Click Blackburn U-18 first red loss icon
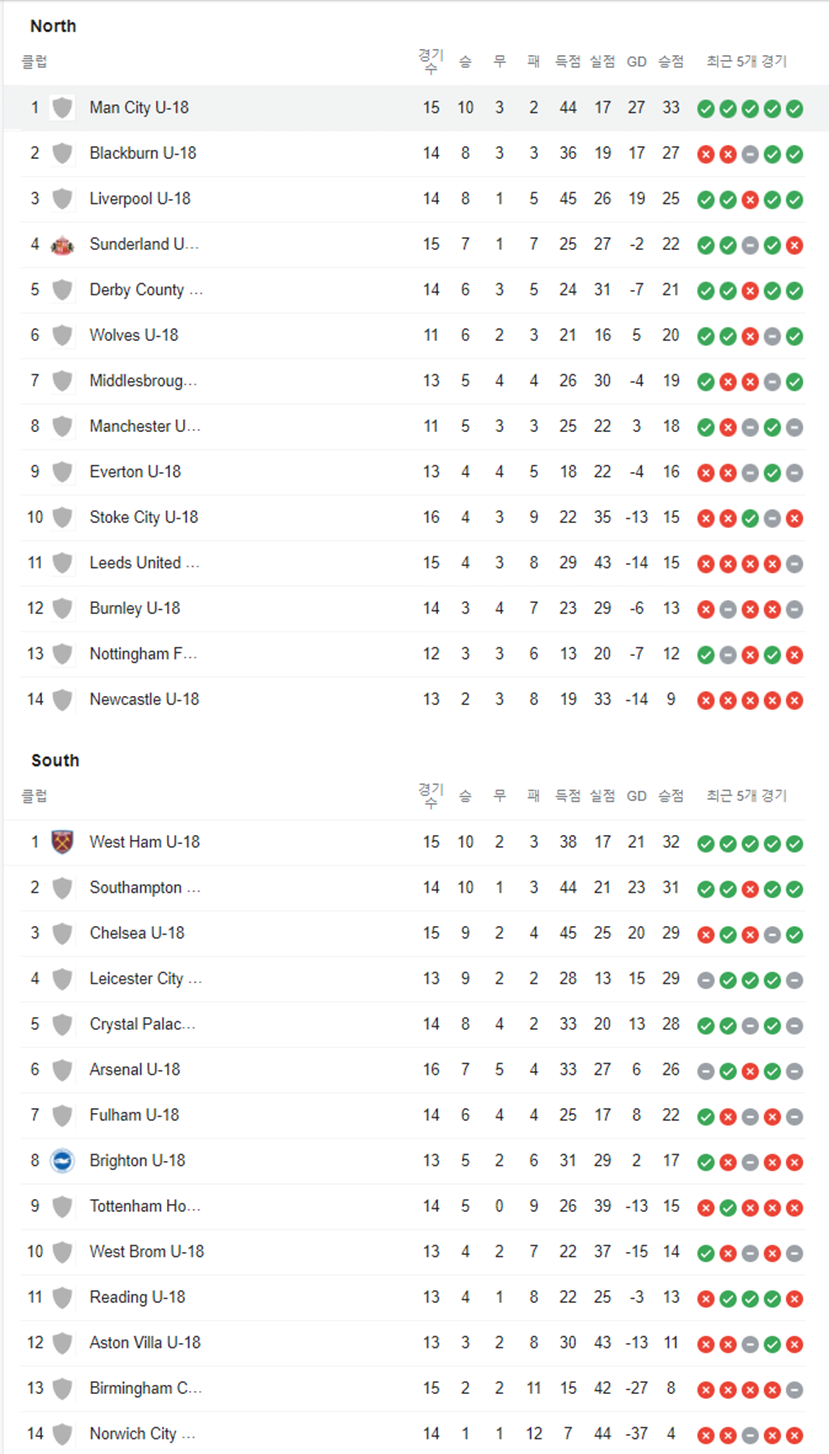This screenshot has height=1454, width=829. (706, 153)
